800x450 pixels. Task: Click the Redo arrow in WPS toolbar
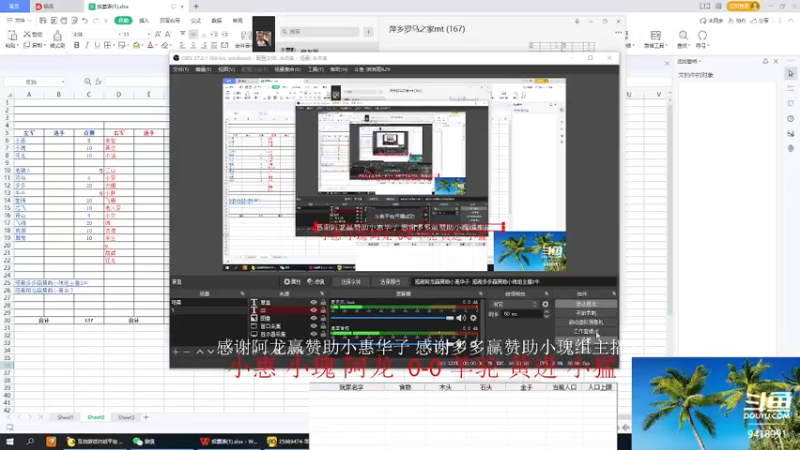pos(95,20)
